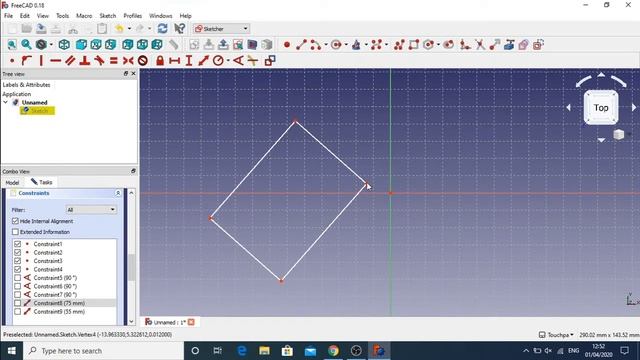Image resolution: width=640 pixels, height=360 pixels.
Task: Apply the horizontal distance constraint
Action: [x=174, y=61]
